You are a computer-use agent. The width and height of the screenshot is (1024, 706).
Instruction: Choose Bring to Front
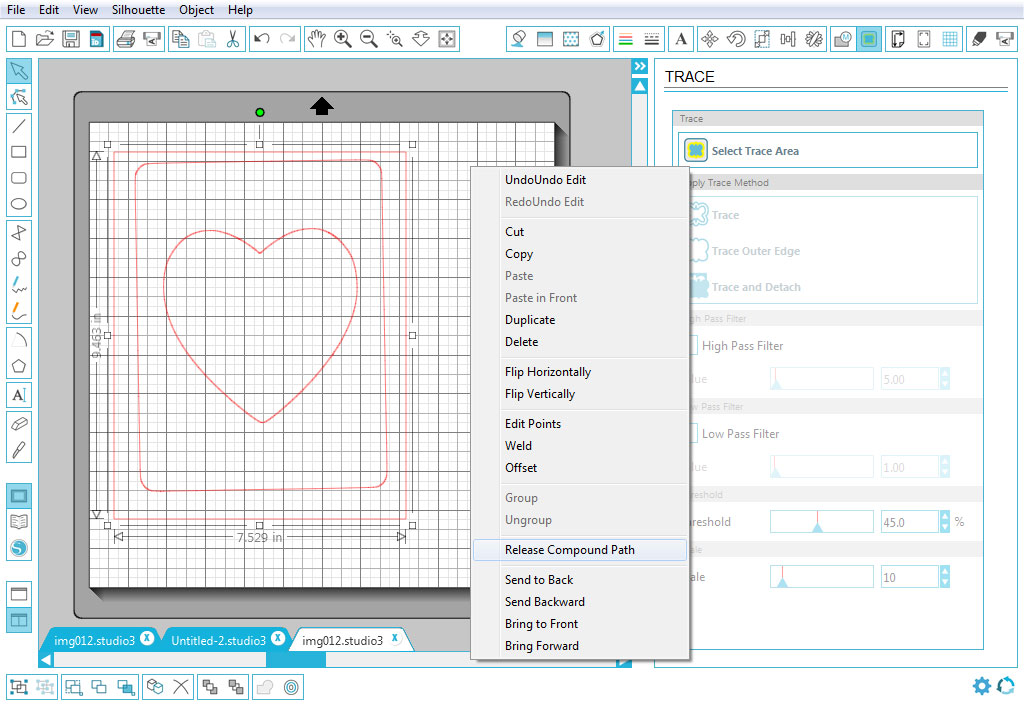[580, 624]
